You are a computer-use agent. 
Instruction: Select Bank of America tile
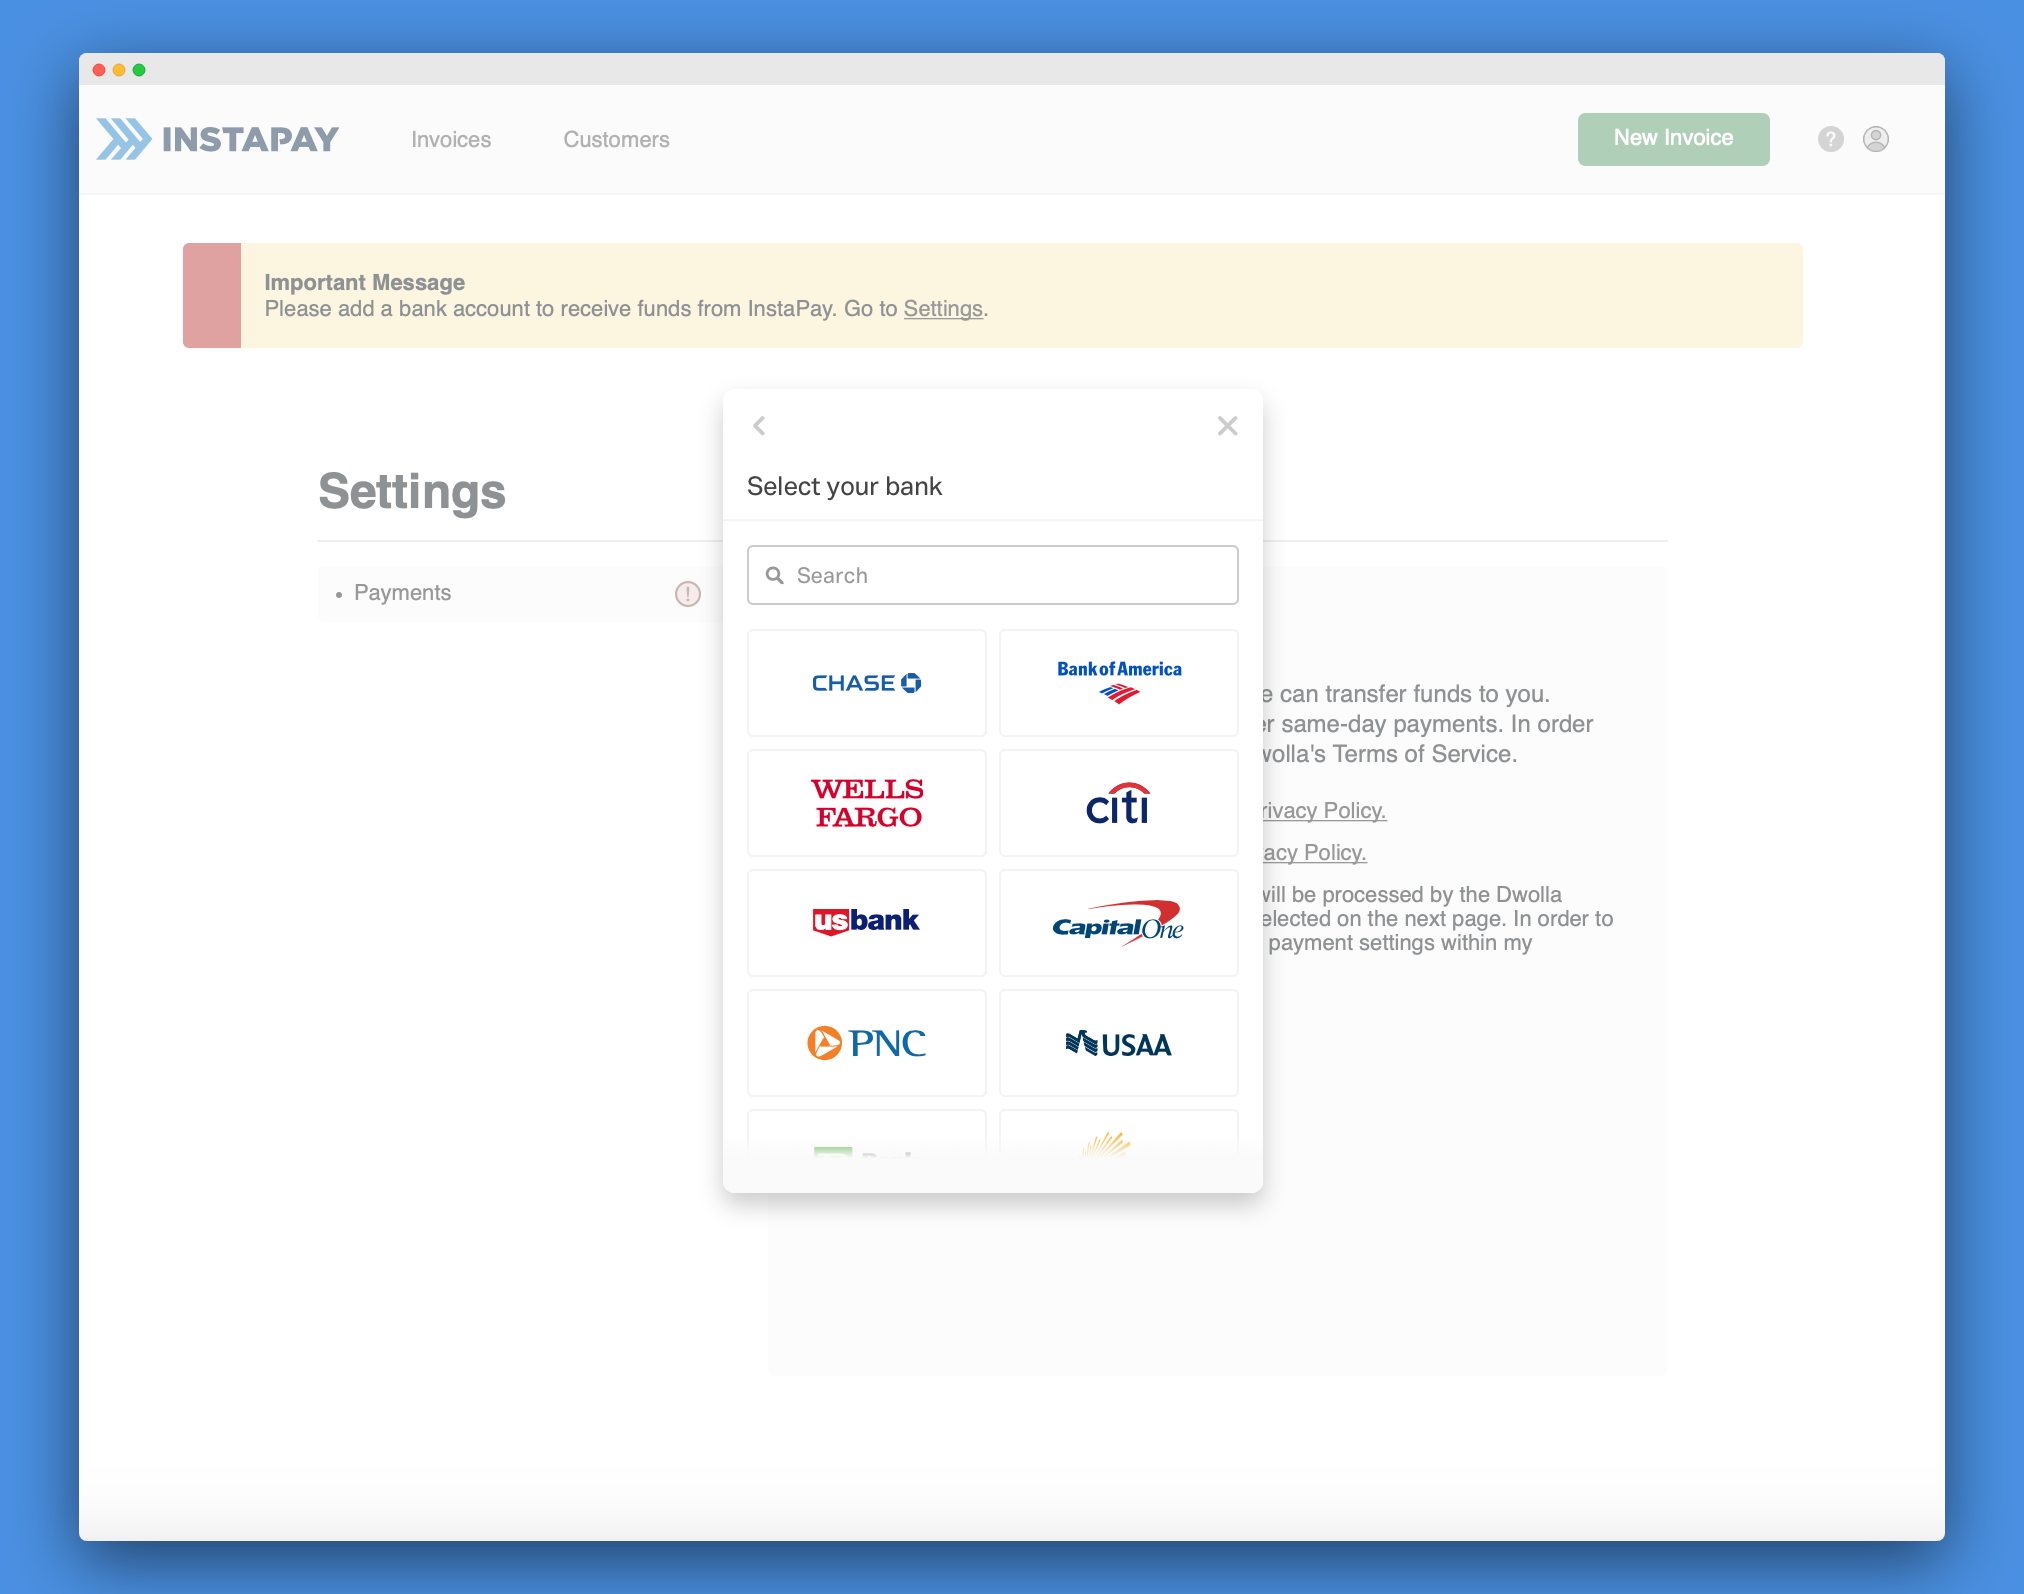[1118, 683]
